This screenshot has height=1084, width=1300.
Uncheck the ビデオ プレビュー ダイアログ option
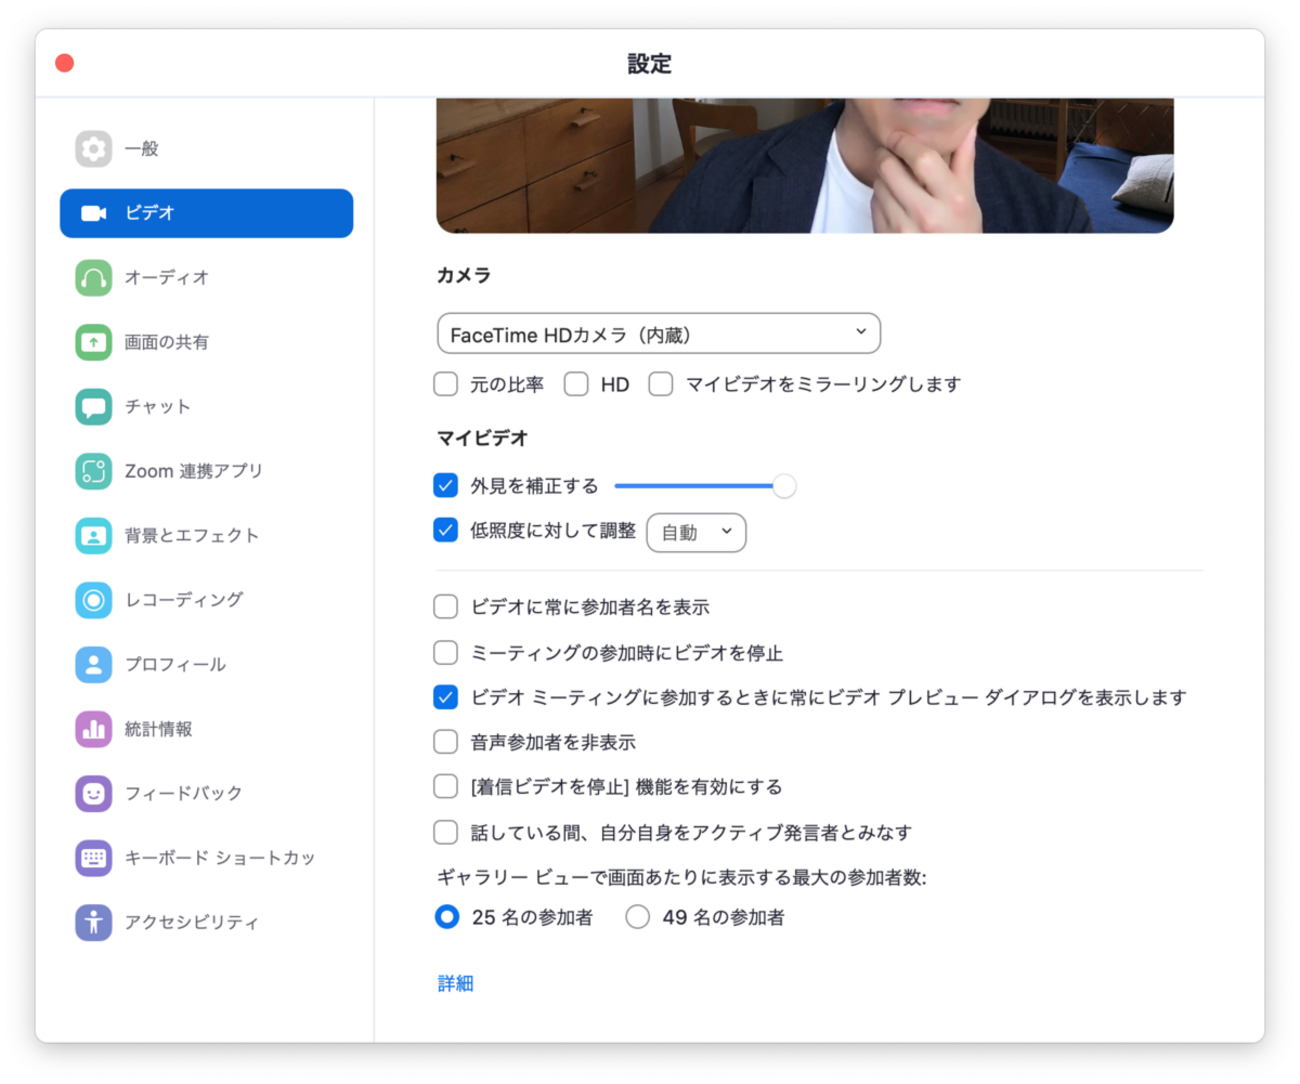click(x=446, y=697)
